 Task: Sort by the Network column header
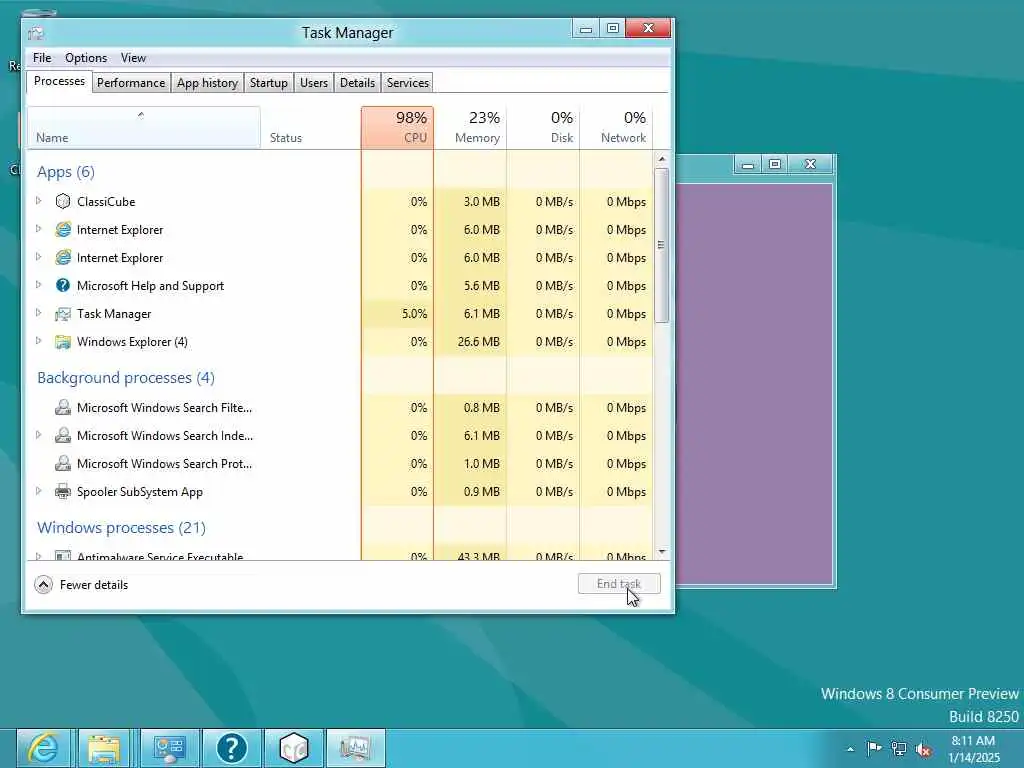(x=616, y=127)
